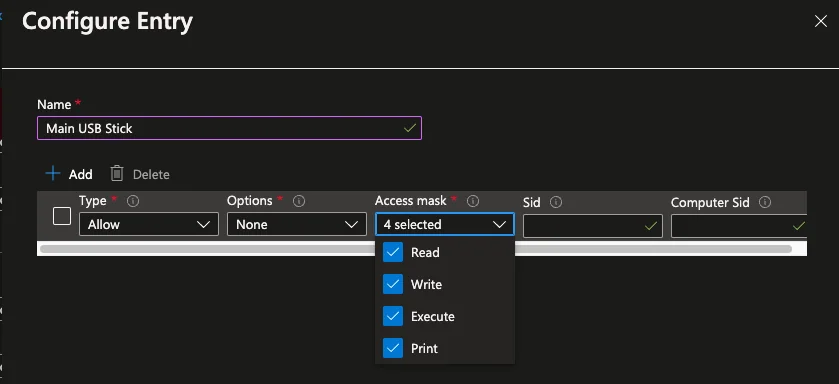Click the chevron arrow of Access mask dropdown

coord(499,225)
